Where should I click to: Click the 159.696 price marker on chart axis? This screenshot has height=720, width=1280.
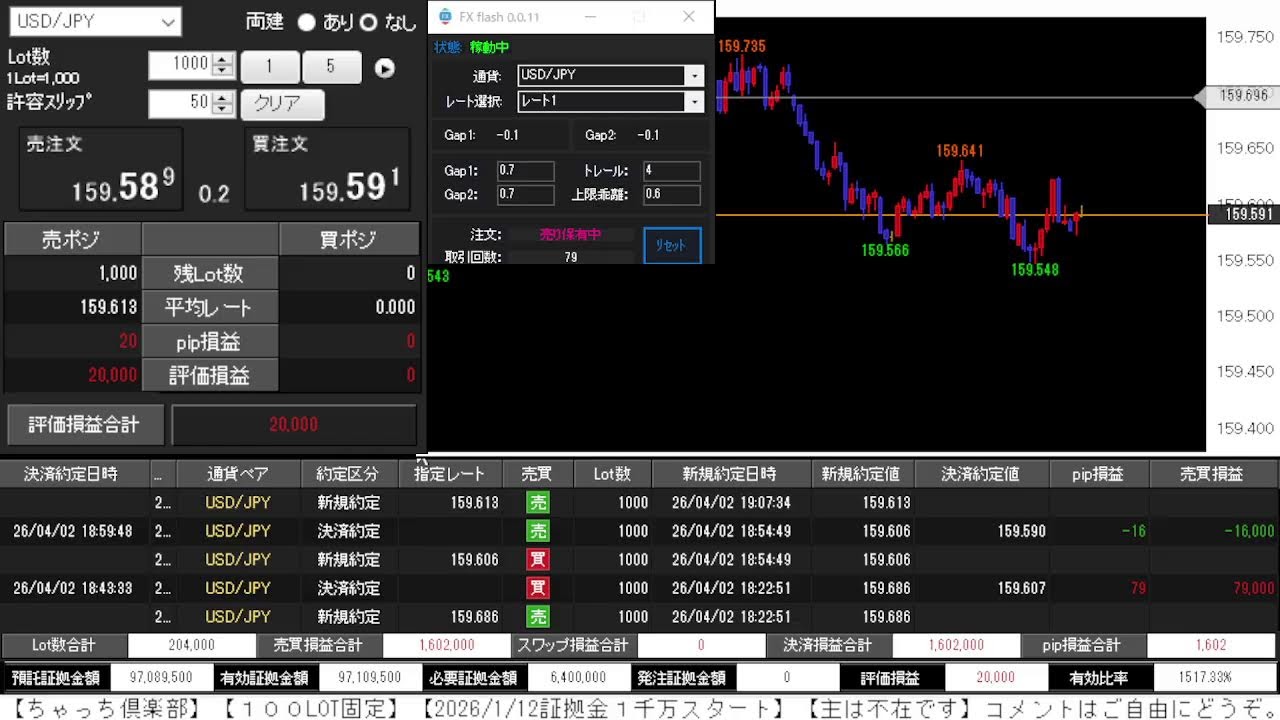coord(1240,96)
